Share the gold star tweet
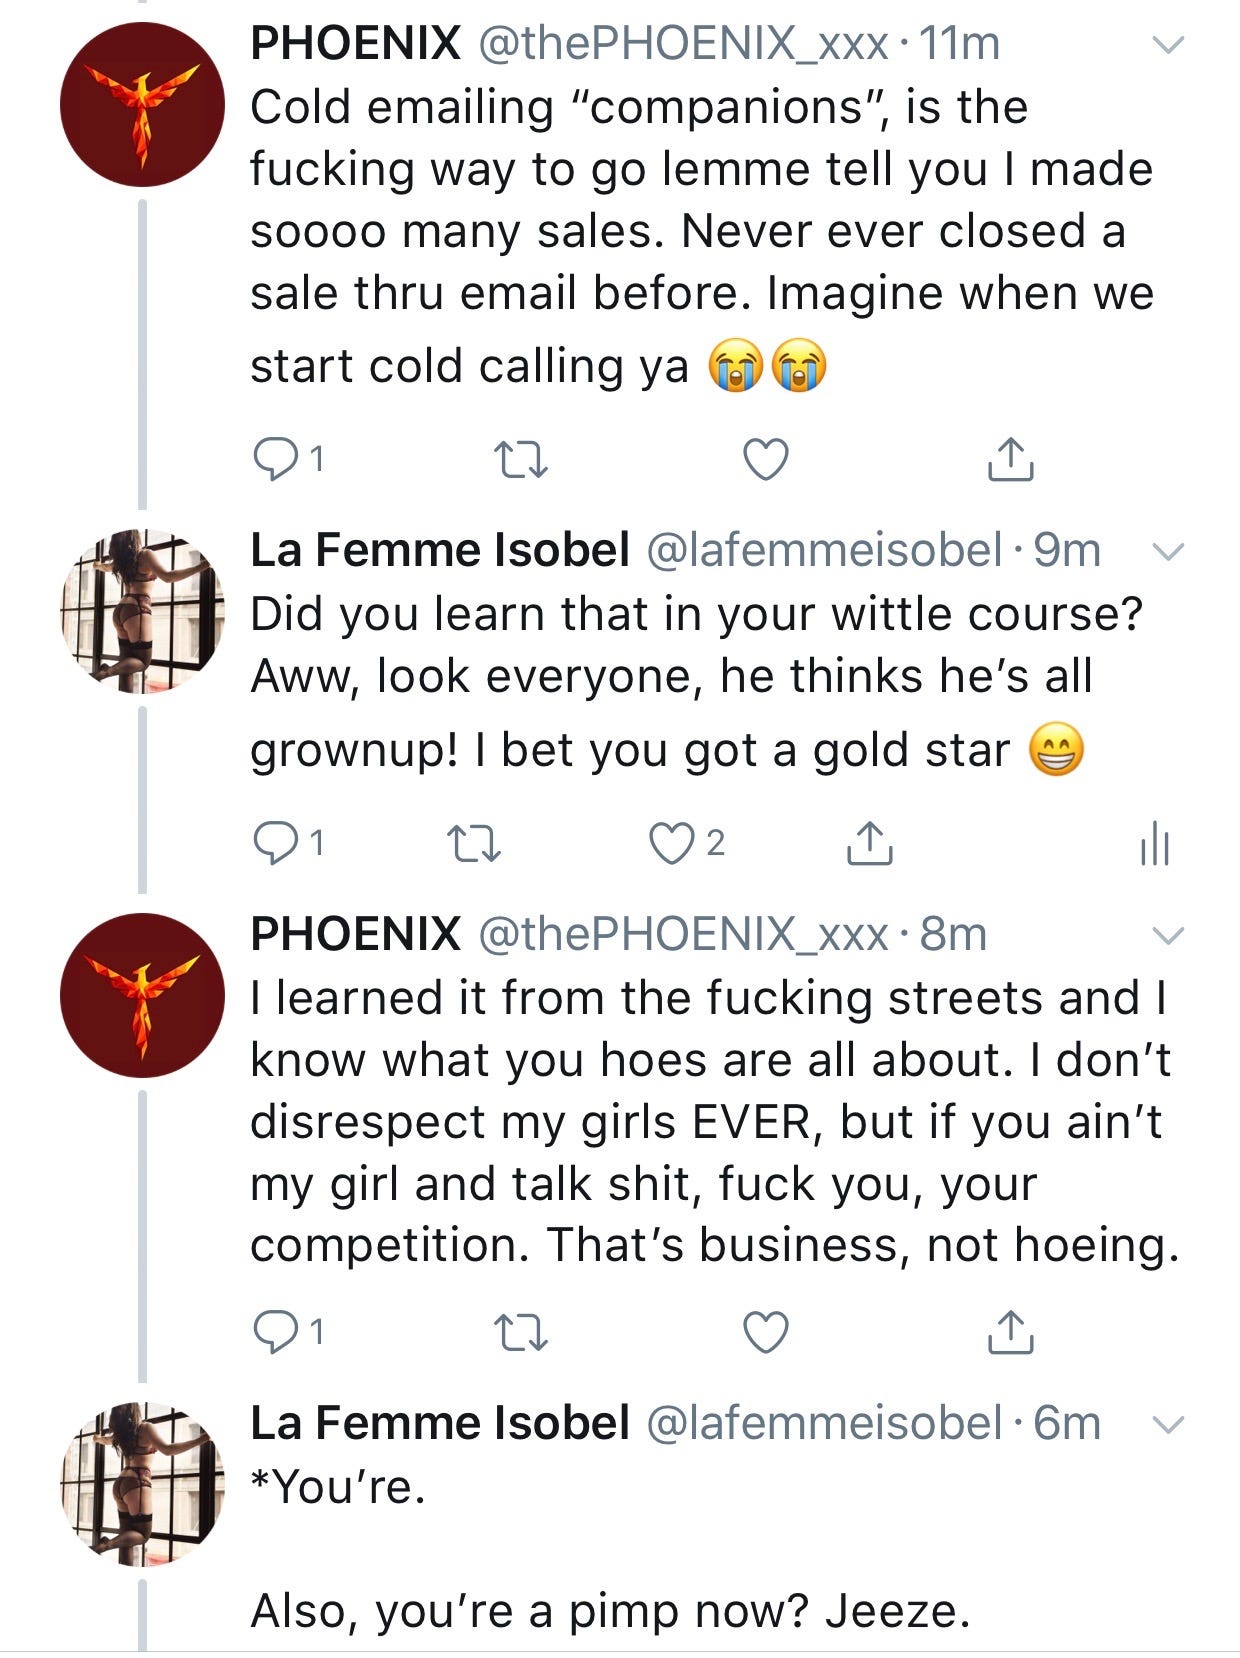This screenshot has width=1240, height=1658. click(x=869, y=844)
